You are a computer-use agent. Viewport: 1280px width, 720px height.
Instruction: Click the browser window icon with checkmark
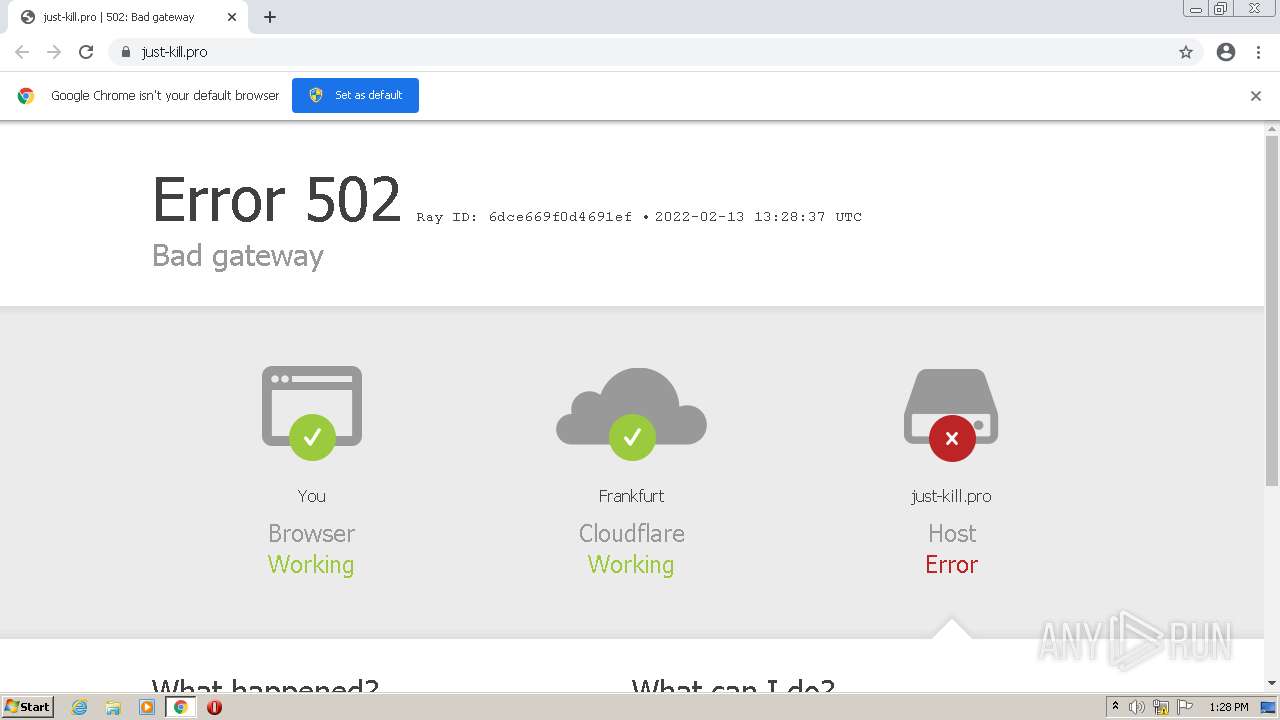[x=312, y=412]
